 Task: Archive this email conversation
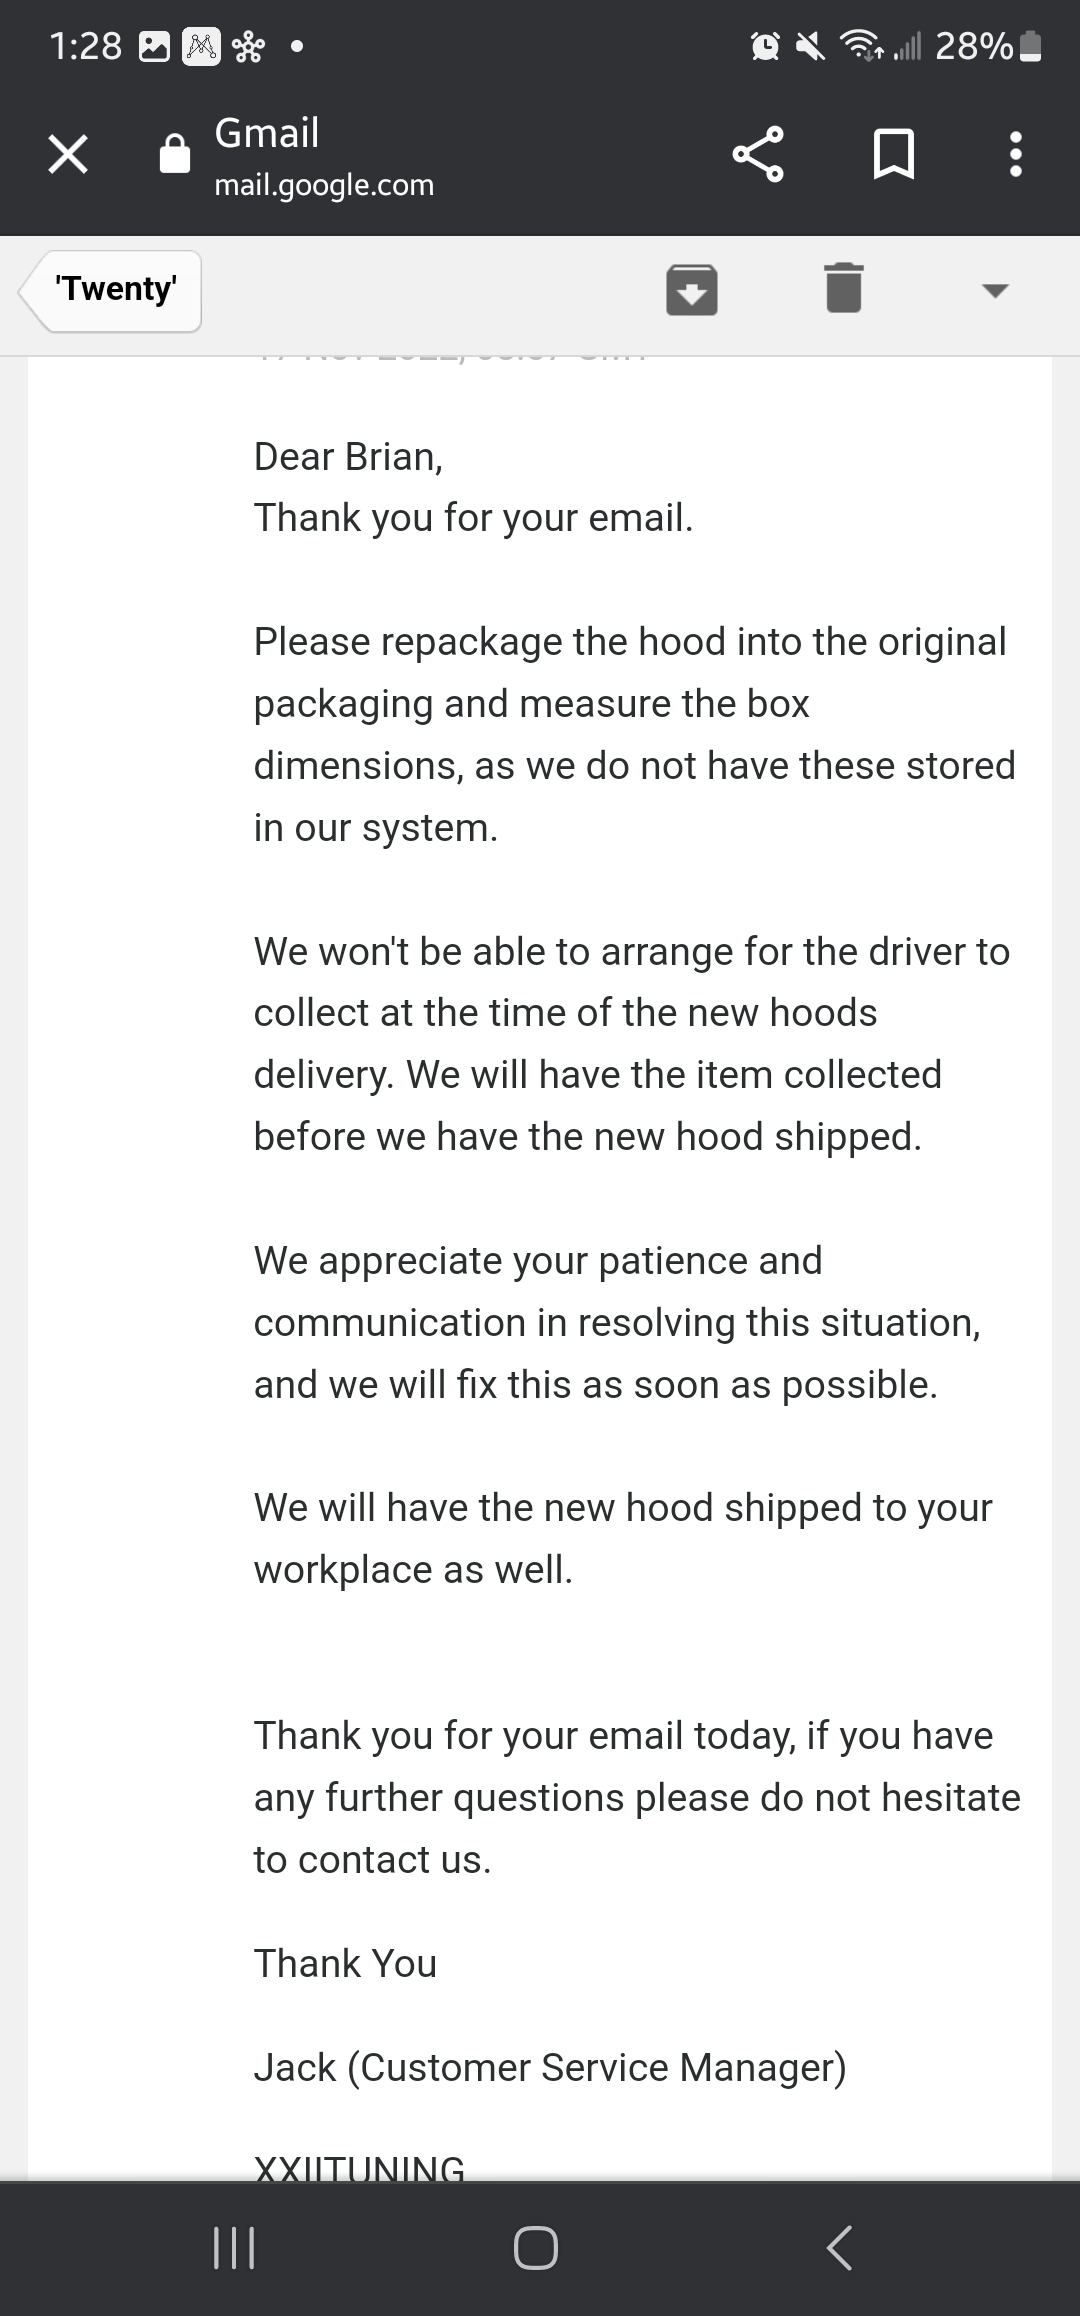(692, 290)
